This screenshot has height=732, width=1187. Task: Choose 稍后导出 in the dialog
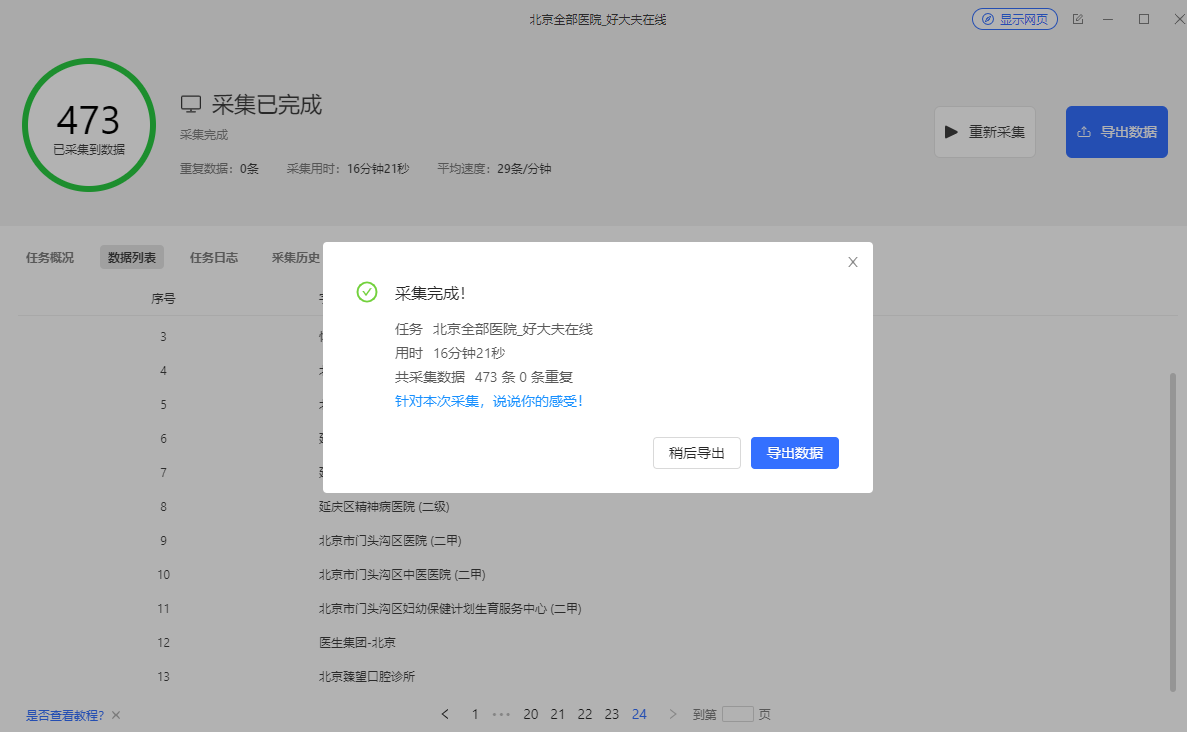(696, 453)
